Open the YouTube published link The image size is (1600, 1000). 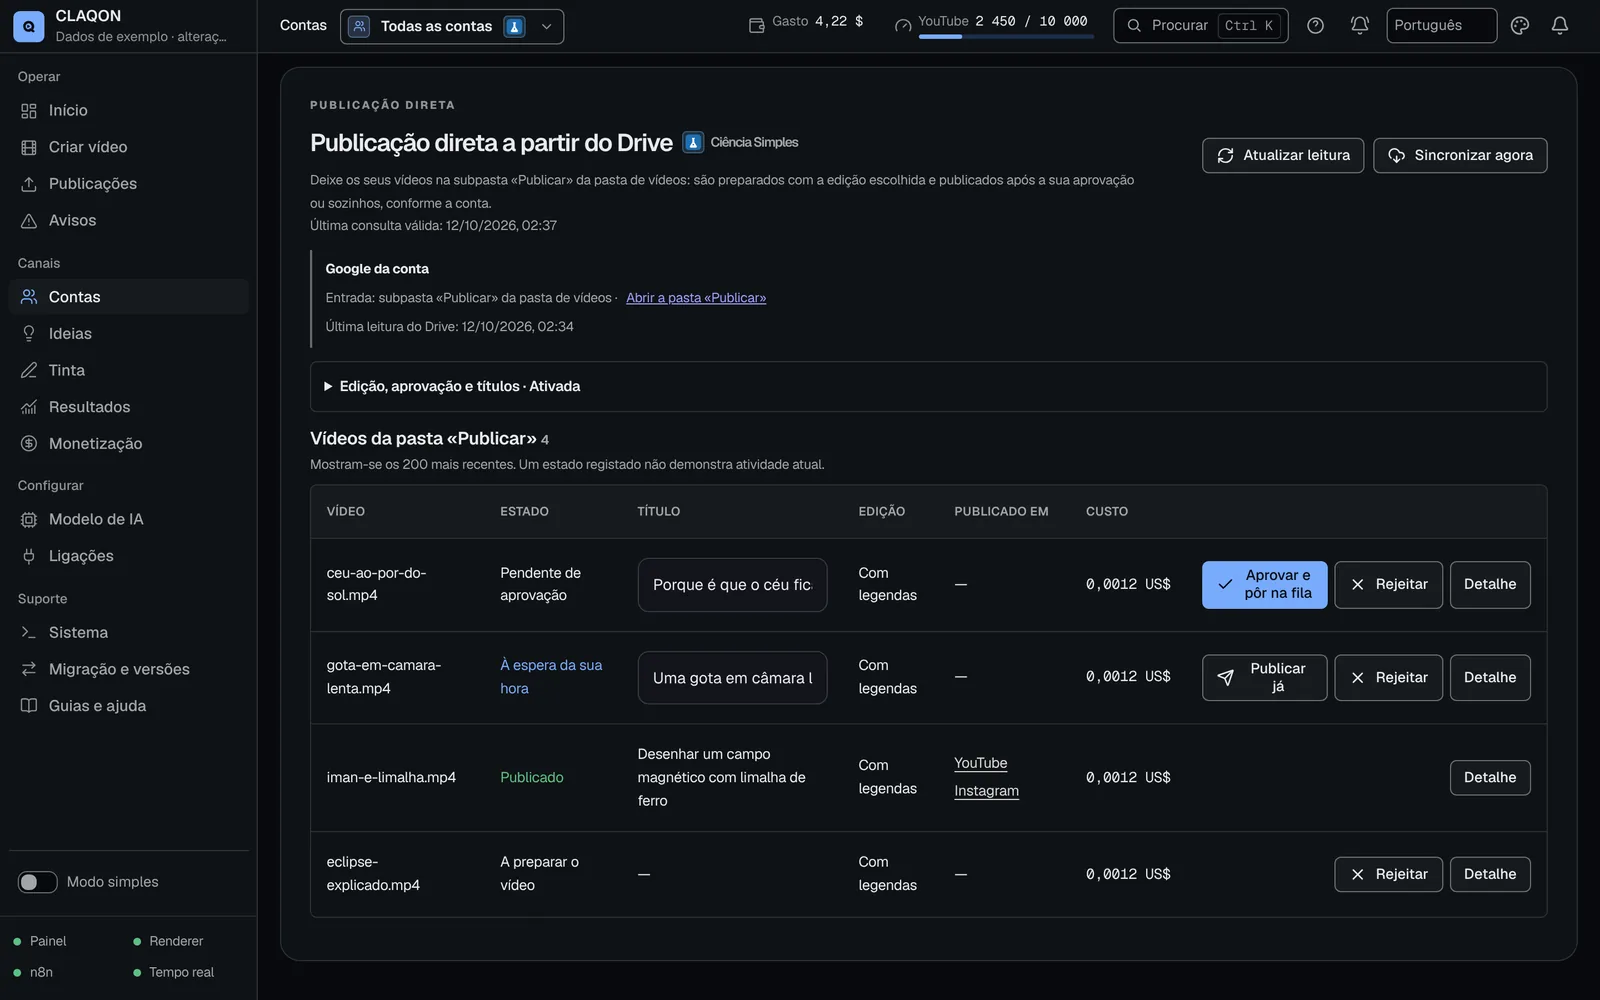(980, 763)
